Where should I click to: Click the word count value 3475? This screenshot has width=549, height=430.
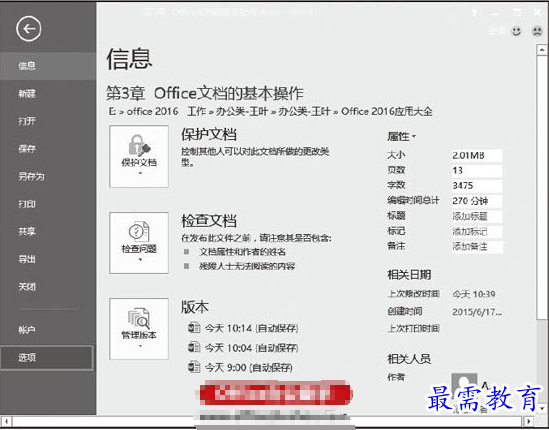pos(477,186)
